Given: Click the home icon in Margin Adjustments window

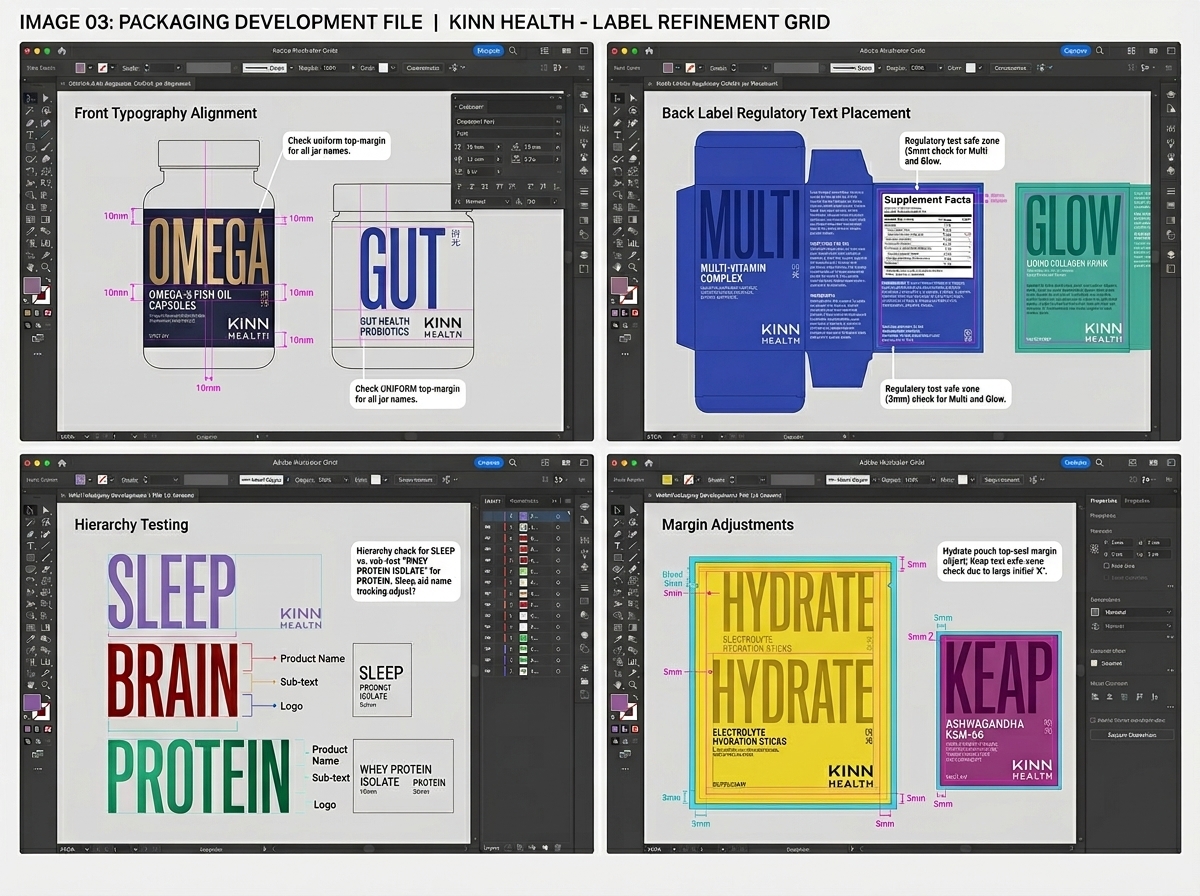Looking at the screenshot, I should (648, 463).
